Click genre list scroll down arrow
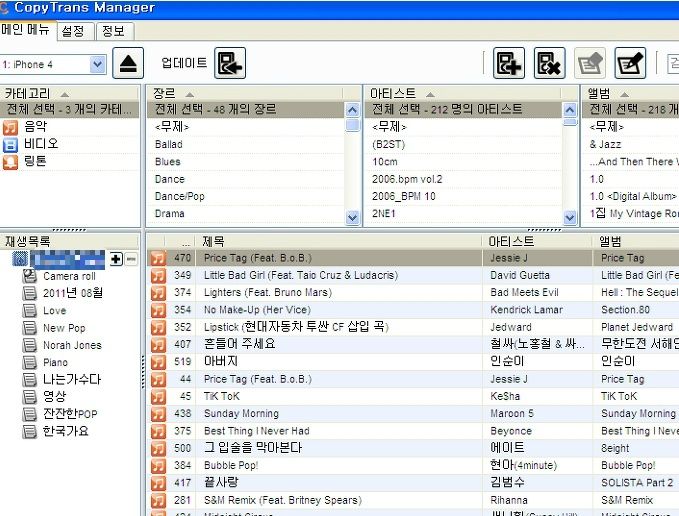This screenshot has width=679, height=516. (x=352, y=218)
